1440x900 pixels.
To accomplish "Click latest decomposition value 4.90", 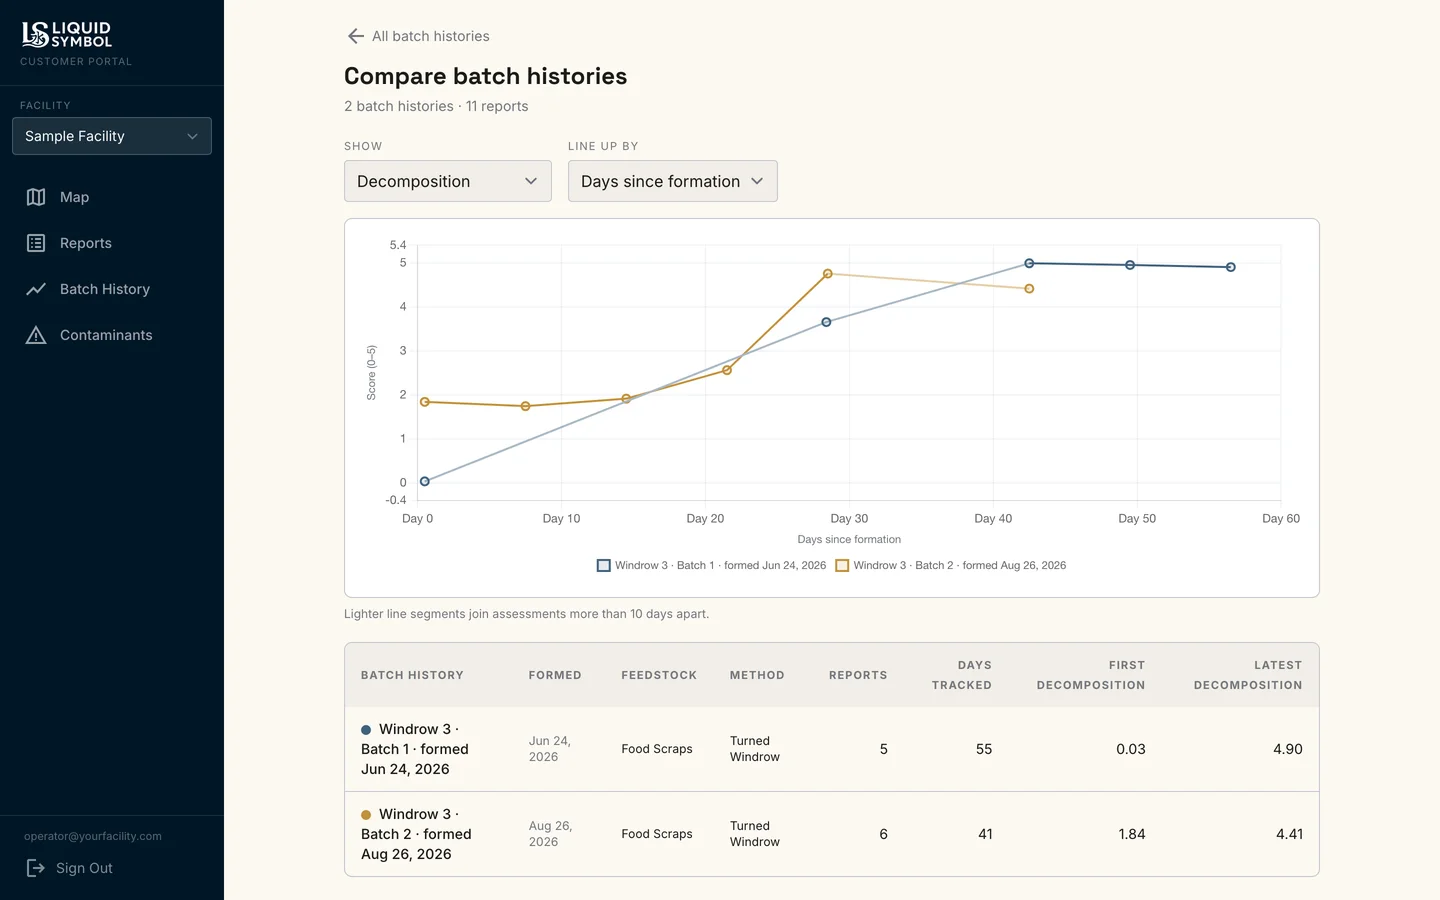I will tap(1288, 749).
